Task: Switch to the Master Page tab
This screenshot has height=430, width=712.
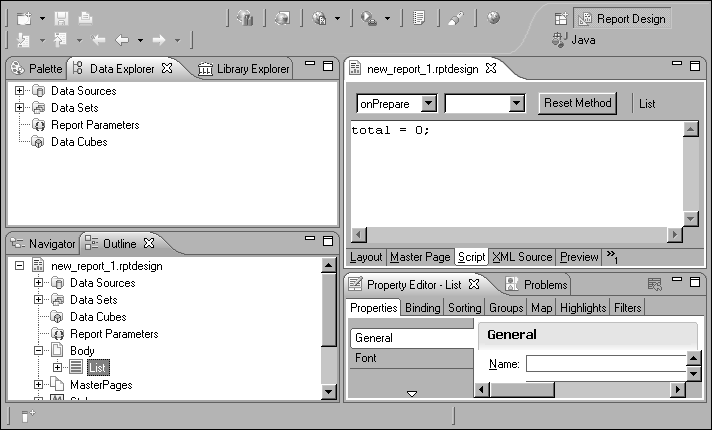Action: point(420,257)
